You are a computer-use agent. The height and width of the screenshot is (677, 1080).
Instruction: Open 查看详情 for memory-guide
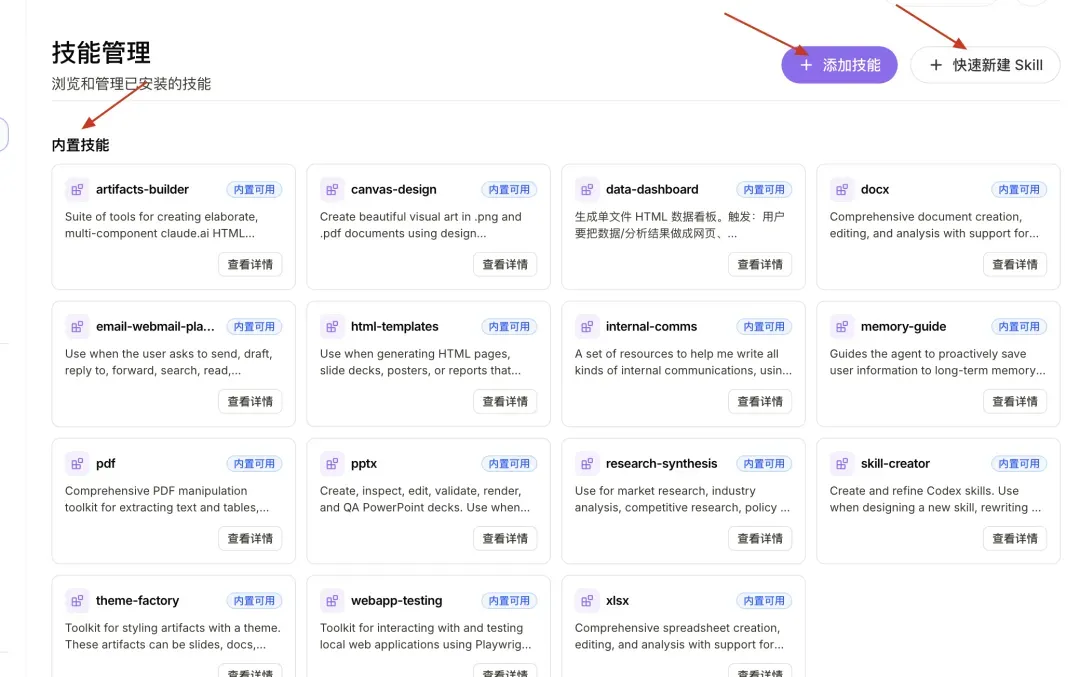coord(1015,402)
